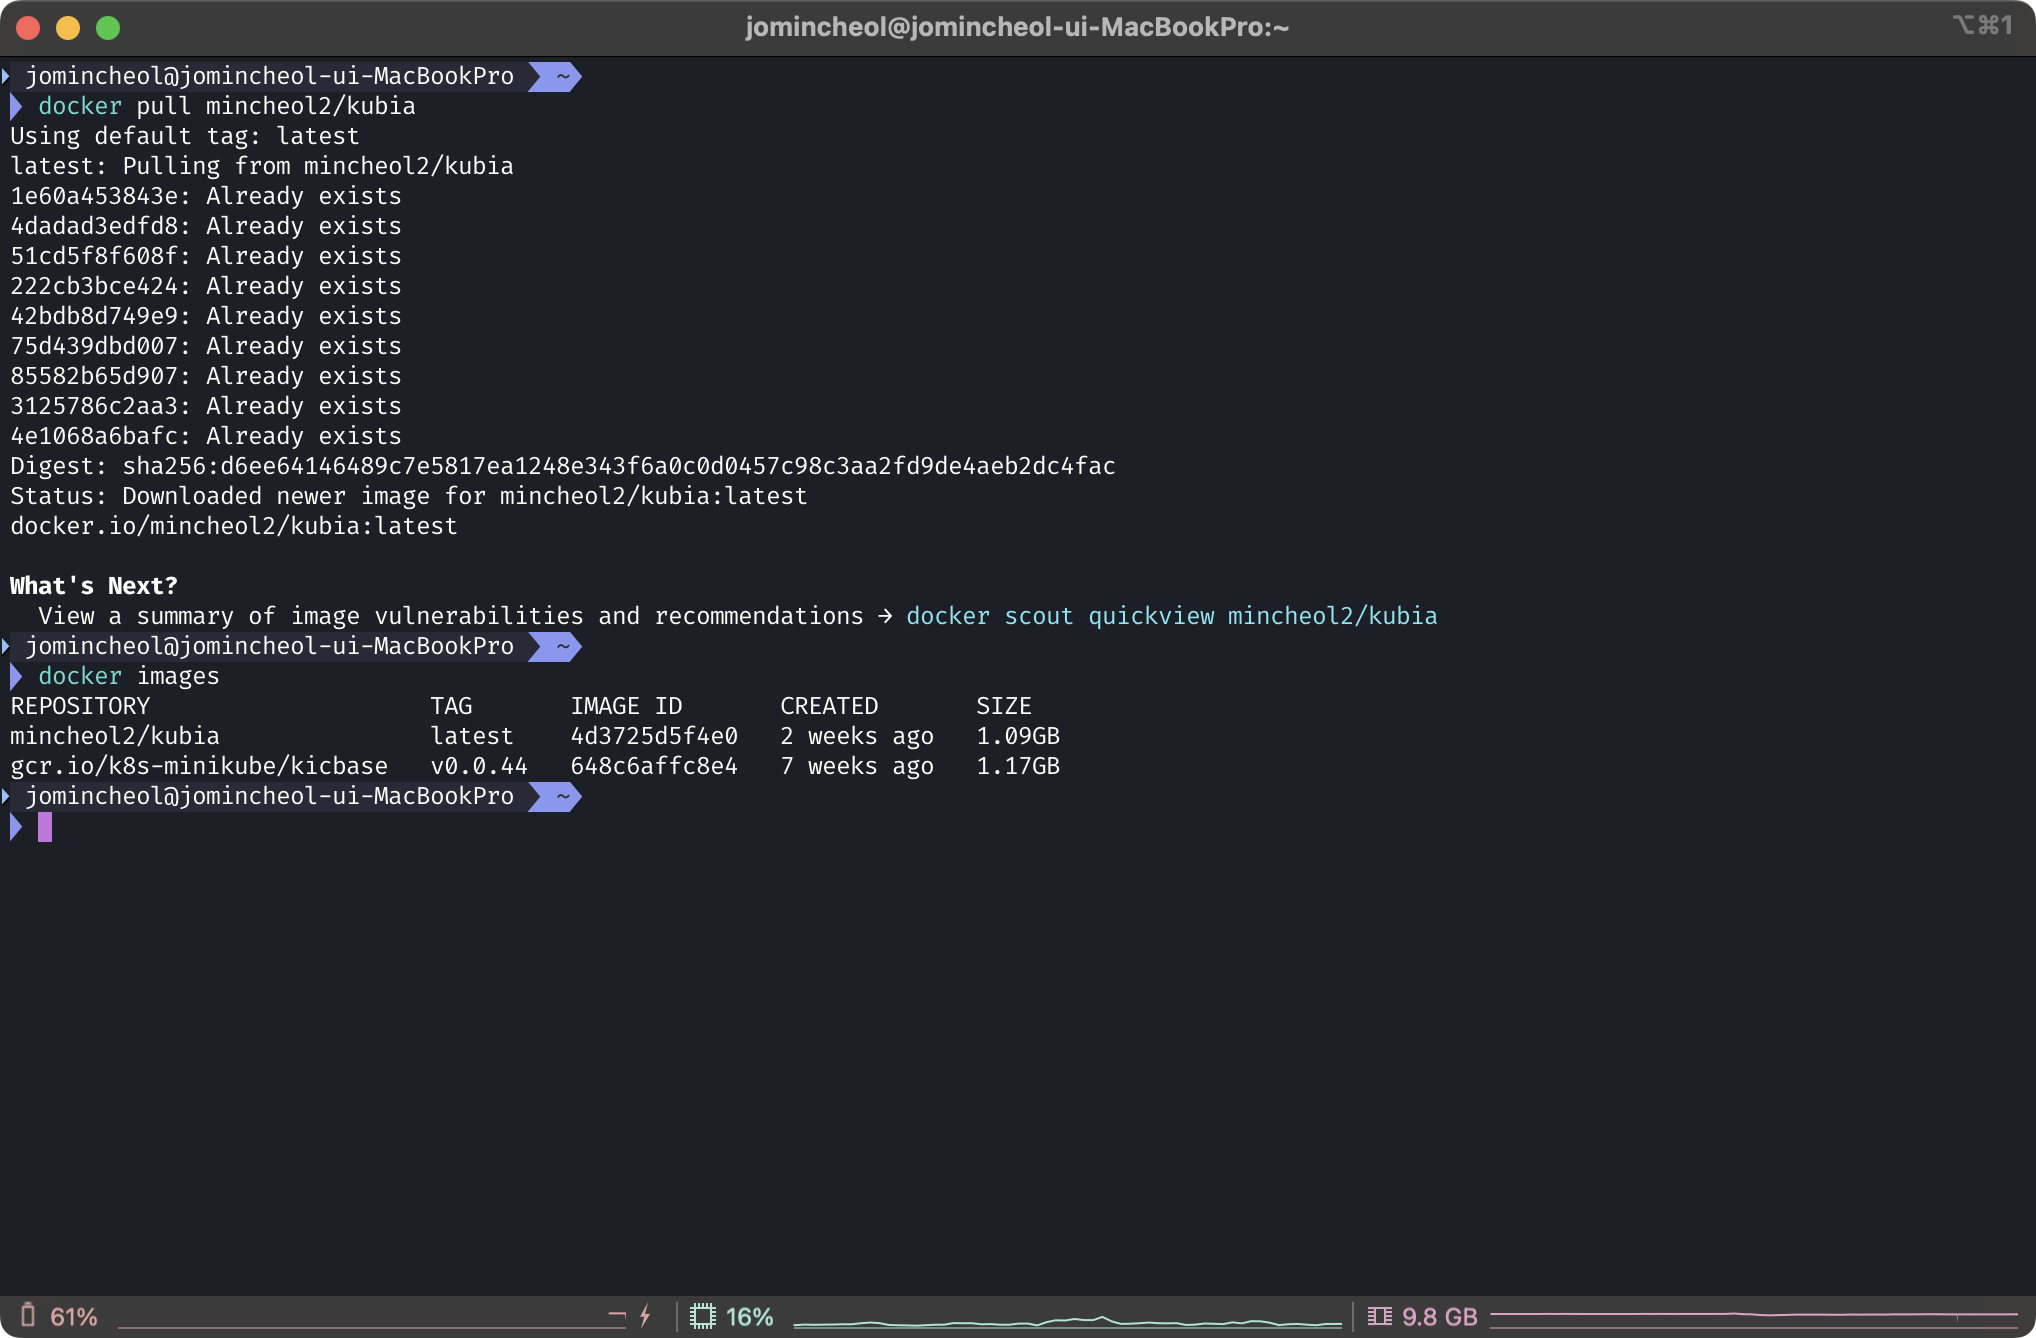Click the battery level graph bar
Image resolution: width=2036 pixels, height=1338 pixels.
(x=370, y=1326)
